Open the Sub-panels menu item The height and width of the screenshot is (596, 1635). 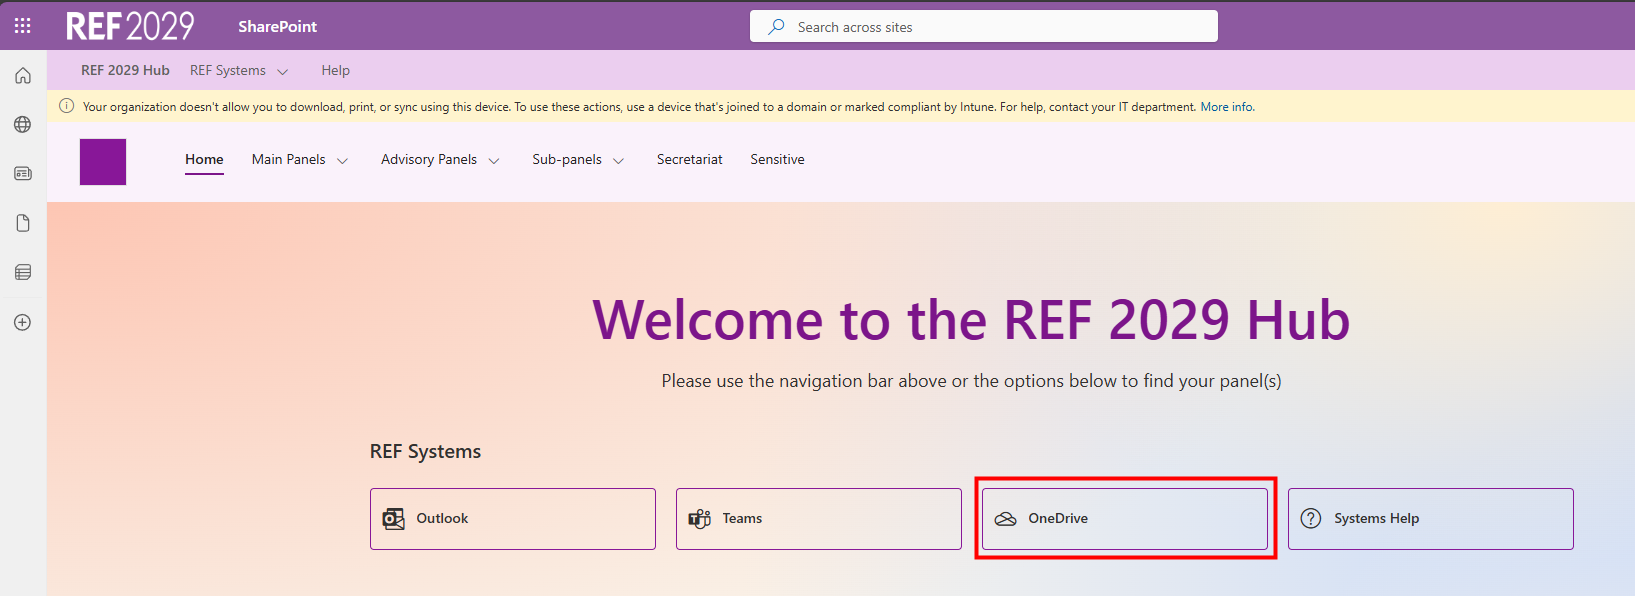[567, 159]
